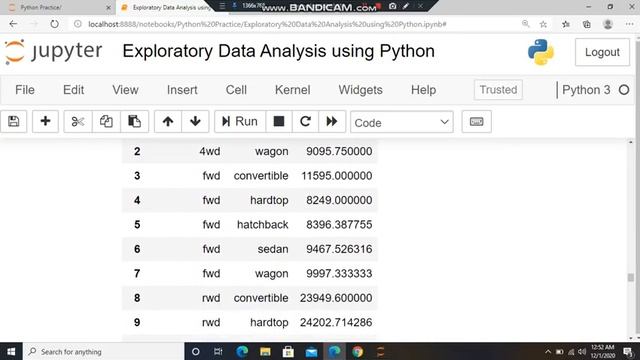Viewport: 640px width, 360px height.
Task: Open the browser favorites list icon
Action: tap(566, 24)
